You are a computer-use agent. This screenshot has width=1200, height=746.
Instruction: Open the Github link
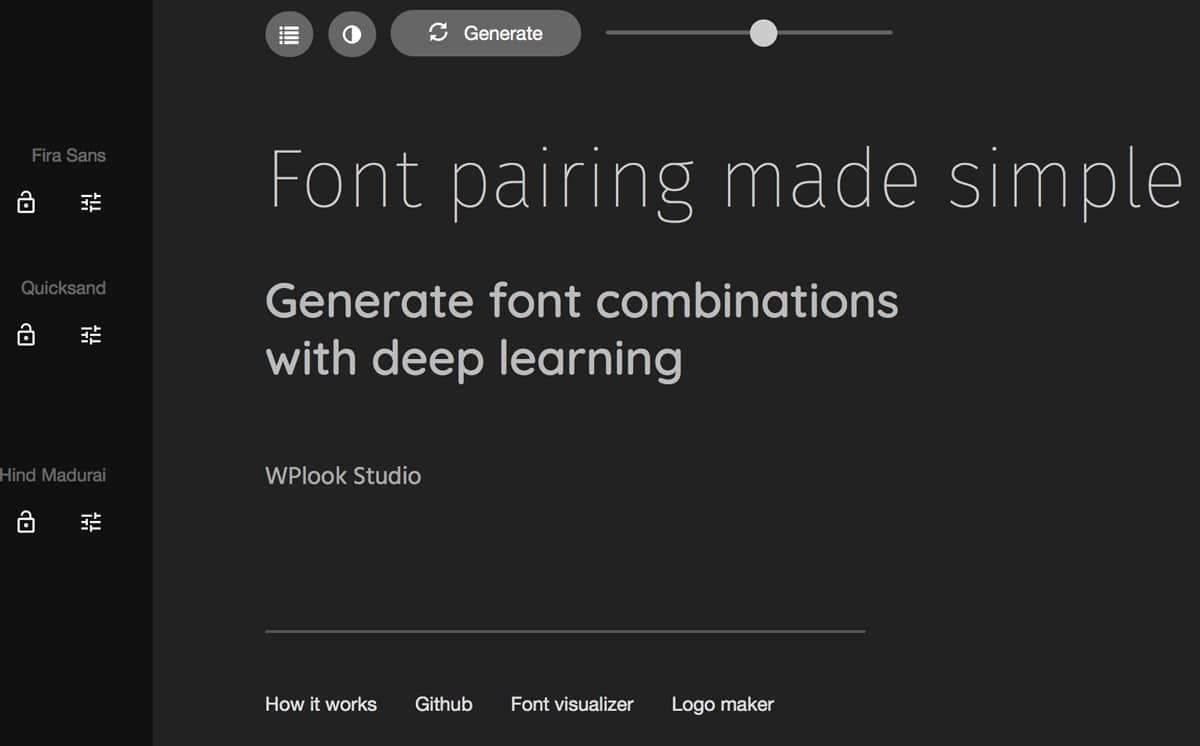444,704
